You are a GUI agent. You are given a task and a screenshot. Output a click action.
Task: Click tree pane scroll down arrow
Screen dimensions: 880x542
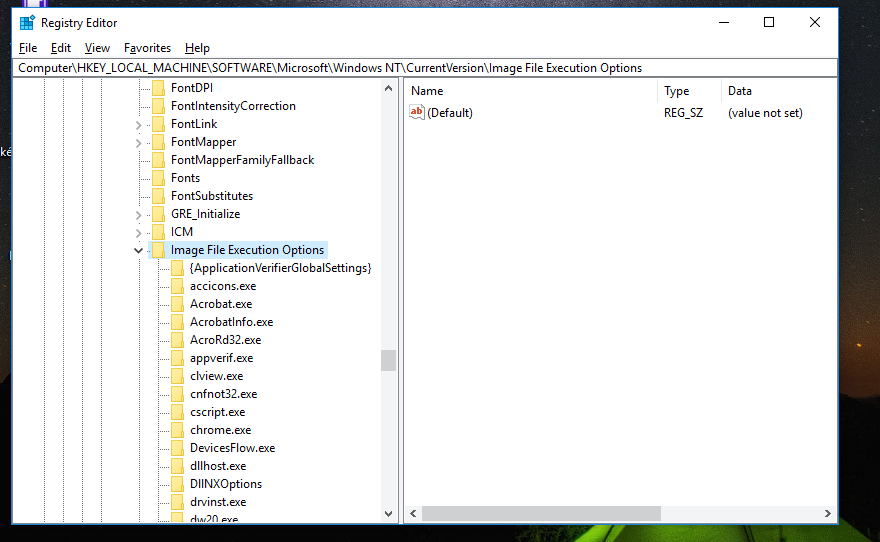(x=388, y=513)
